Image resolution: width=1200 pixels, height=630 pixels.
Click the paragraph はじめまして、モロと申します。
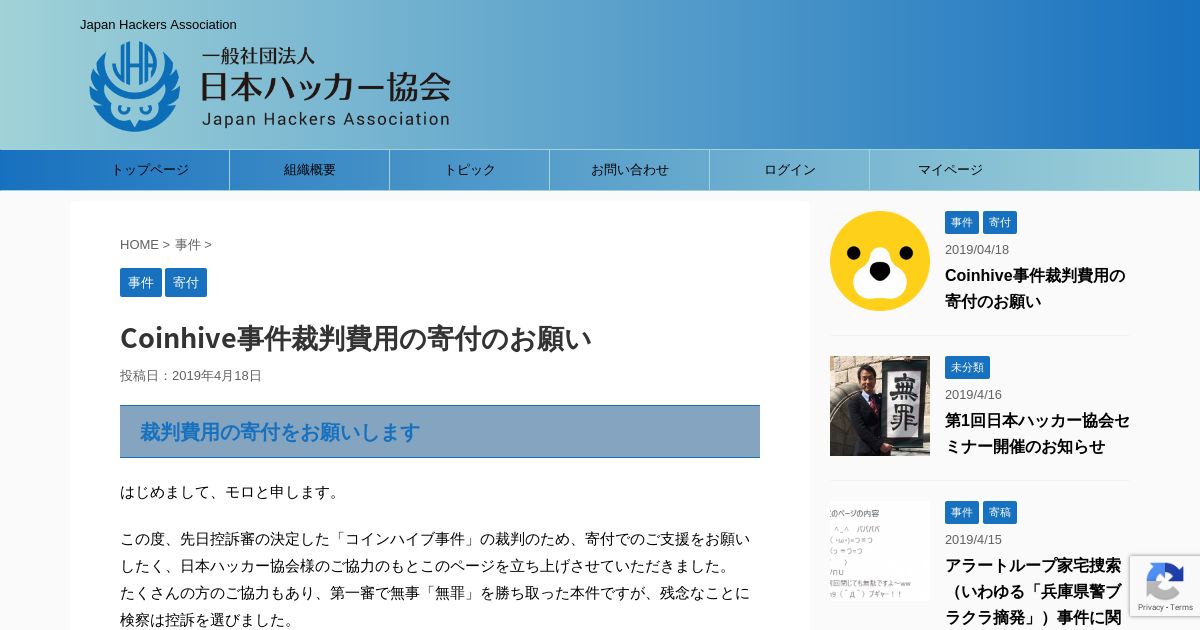tap(232, 492)
